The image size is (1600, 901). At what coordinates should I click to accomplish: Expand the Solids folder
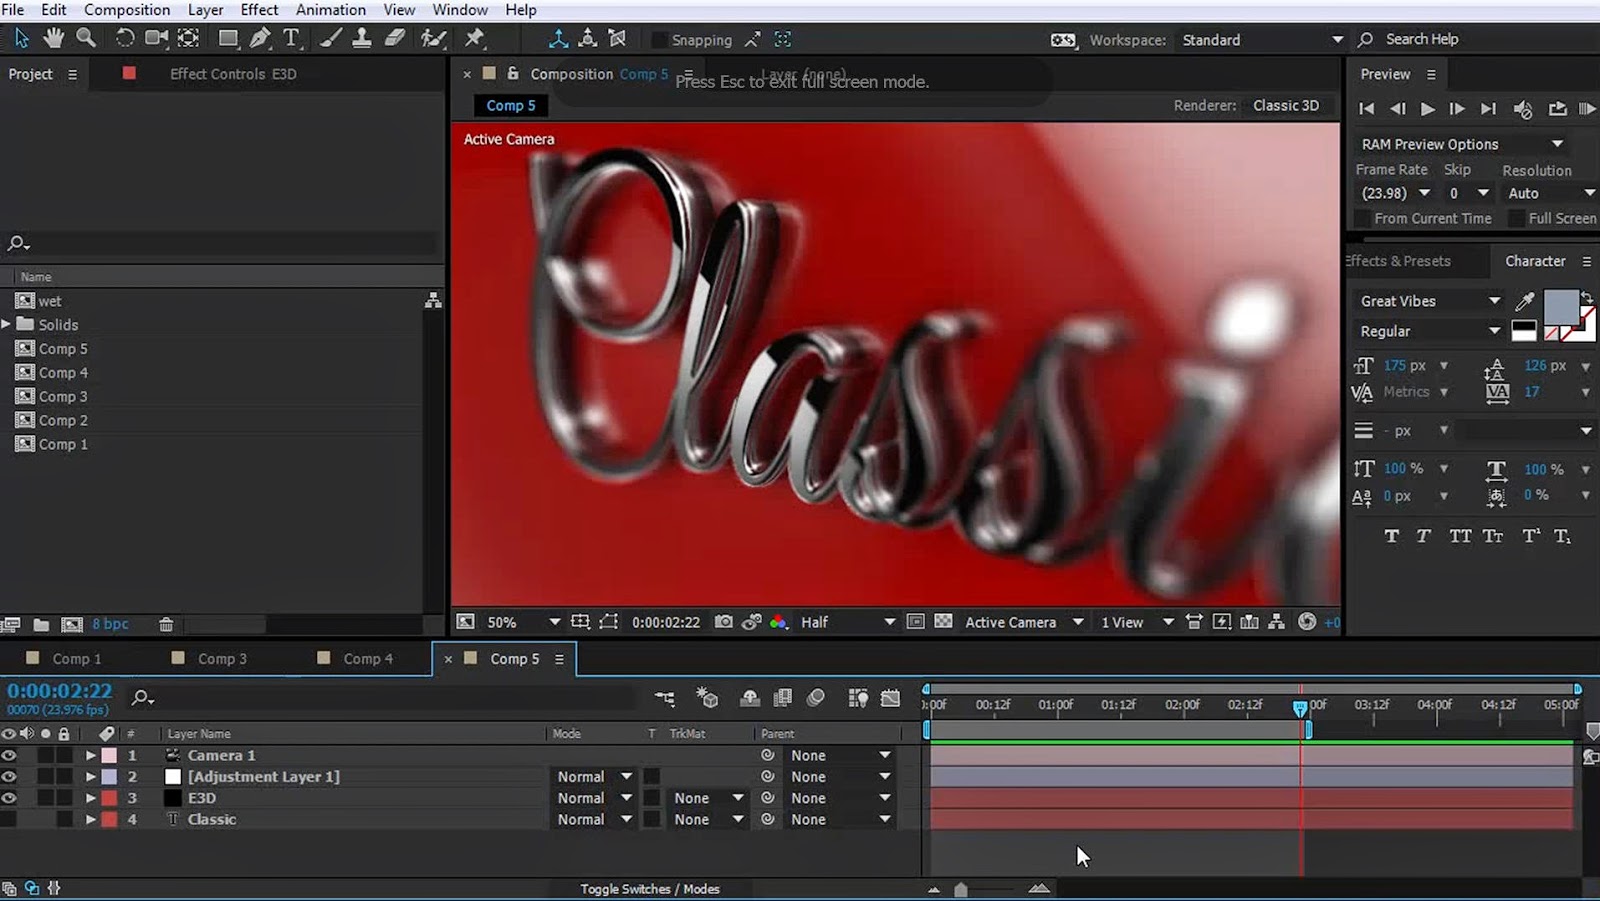pos(7,324)
